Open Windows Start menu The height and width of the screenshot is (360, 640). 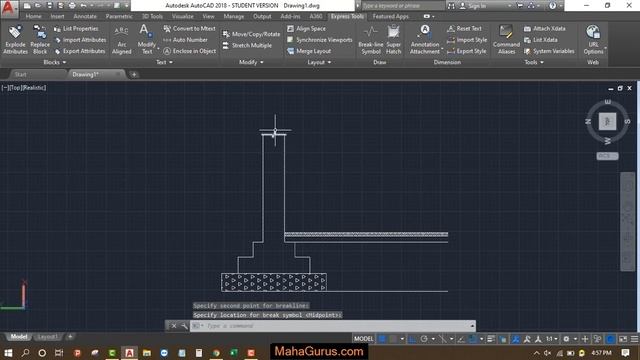click(x=8, y=353)
